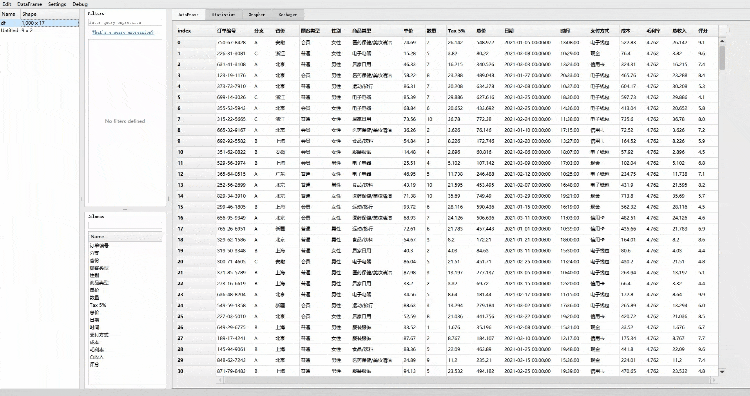The height and width of the screenshot is (396, 750).
Task: Click the cost cell 164.52
Action: [x=631, y=141]
